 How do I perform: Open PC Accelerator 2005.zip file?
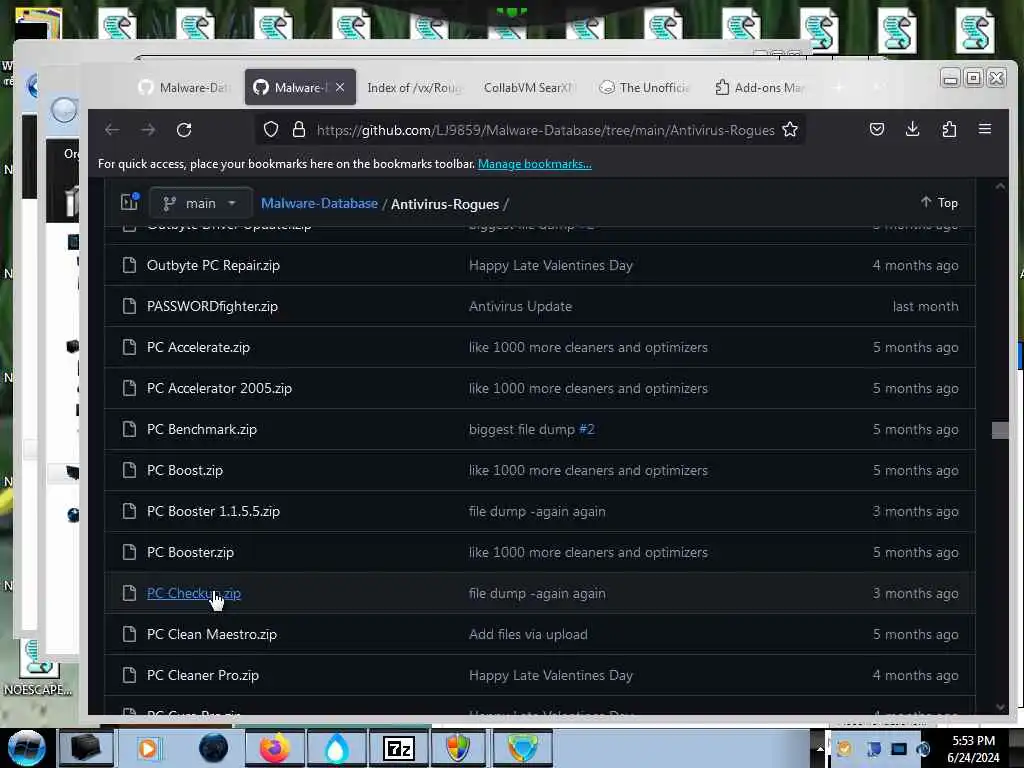[219, 388]
